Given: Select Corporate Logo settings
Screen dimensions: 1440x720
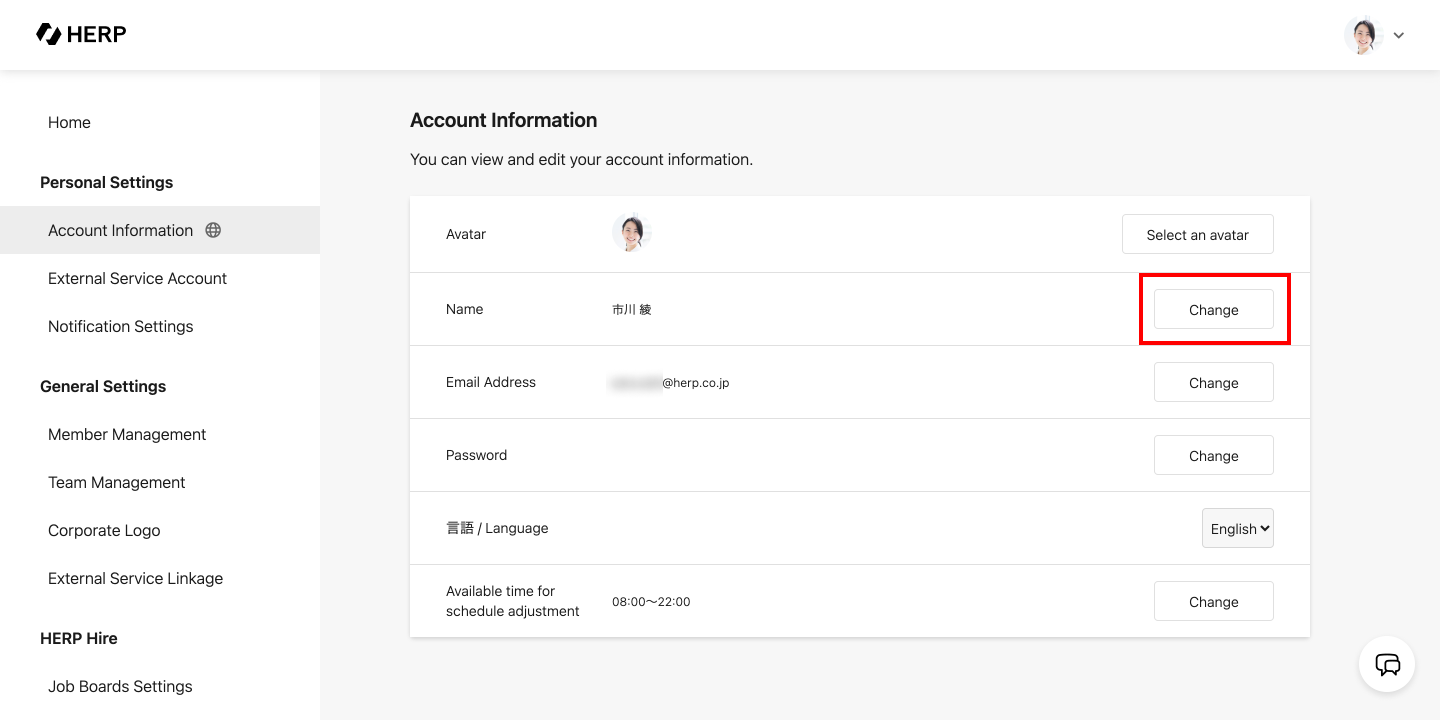Looking at the screenshot, I should click(104, 530).
